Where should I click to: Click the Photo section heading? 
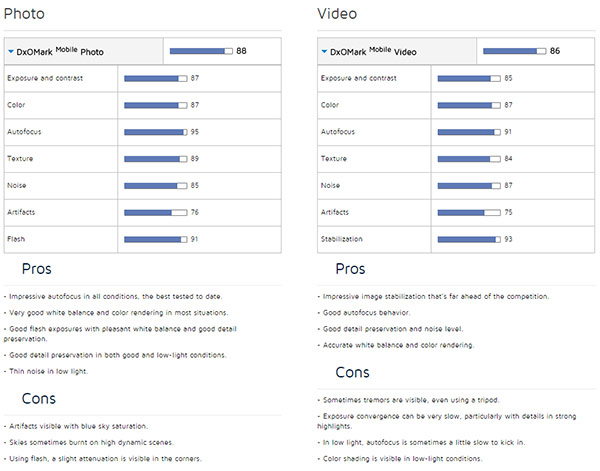[x=24, y=14]
